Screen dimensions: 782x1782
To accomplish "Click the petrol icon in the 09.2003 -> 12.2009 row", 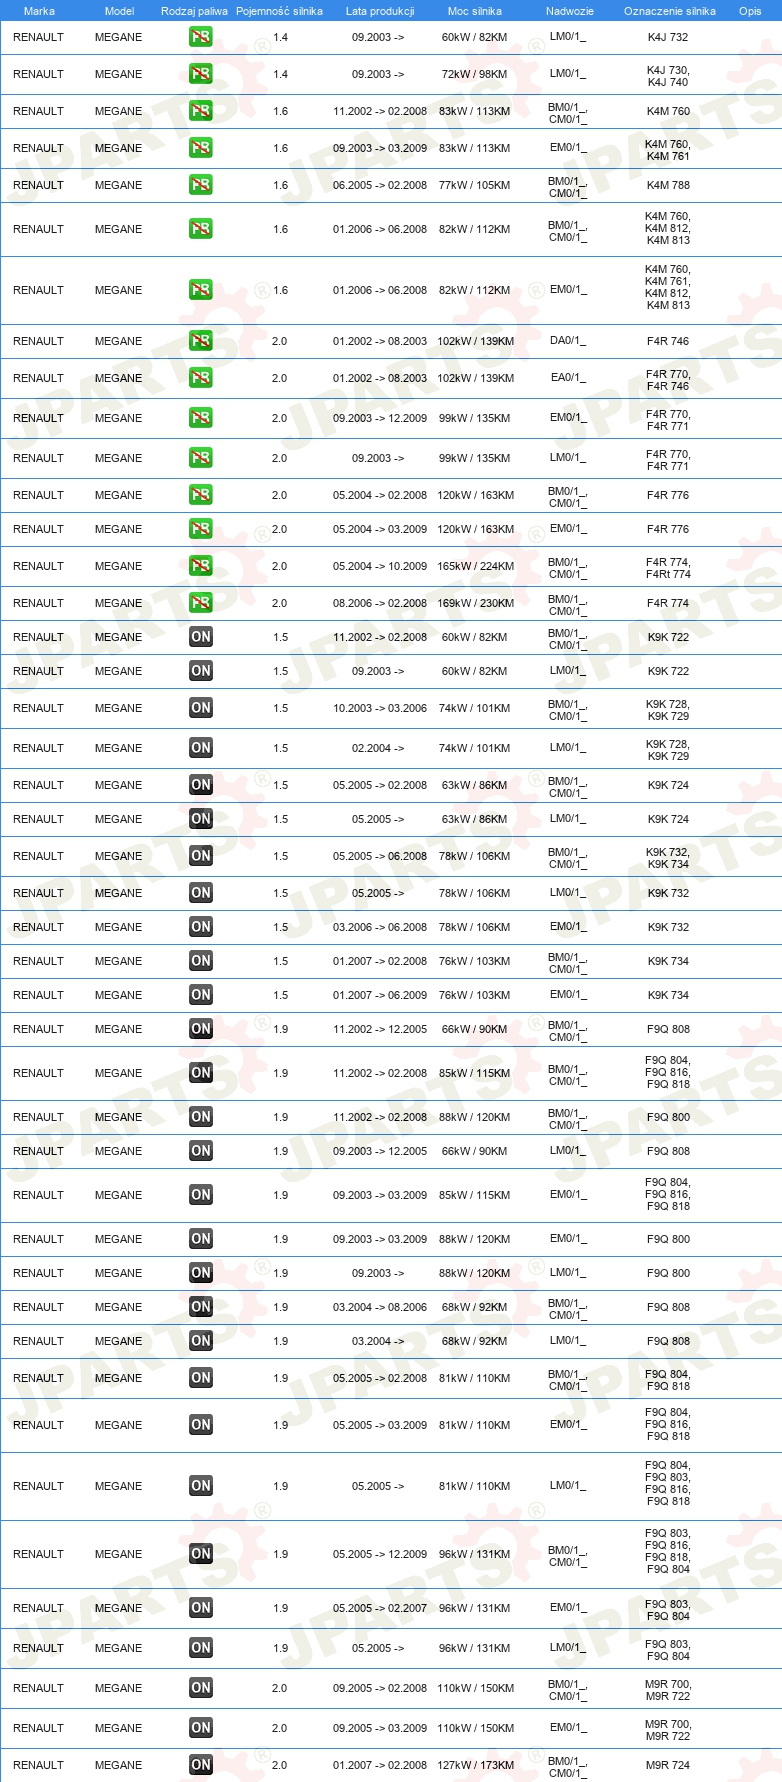I will pos(201,418).
